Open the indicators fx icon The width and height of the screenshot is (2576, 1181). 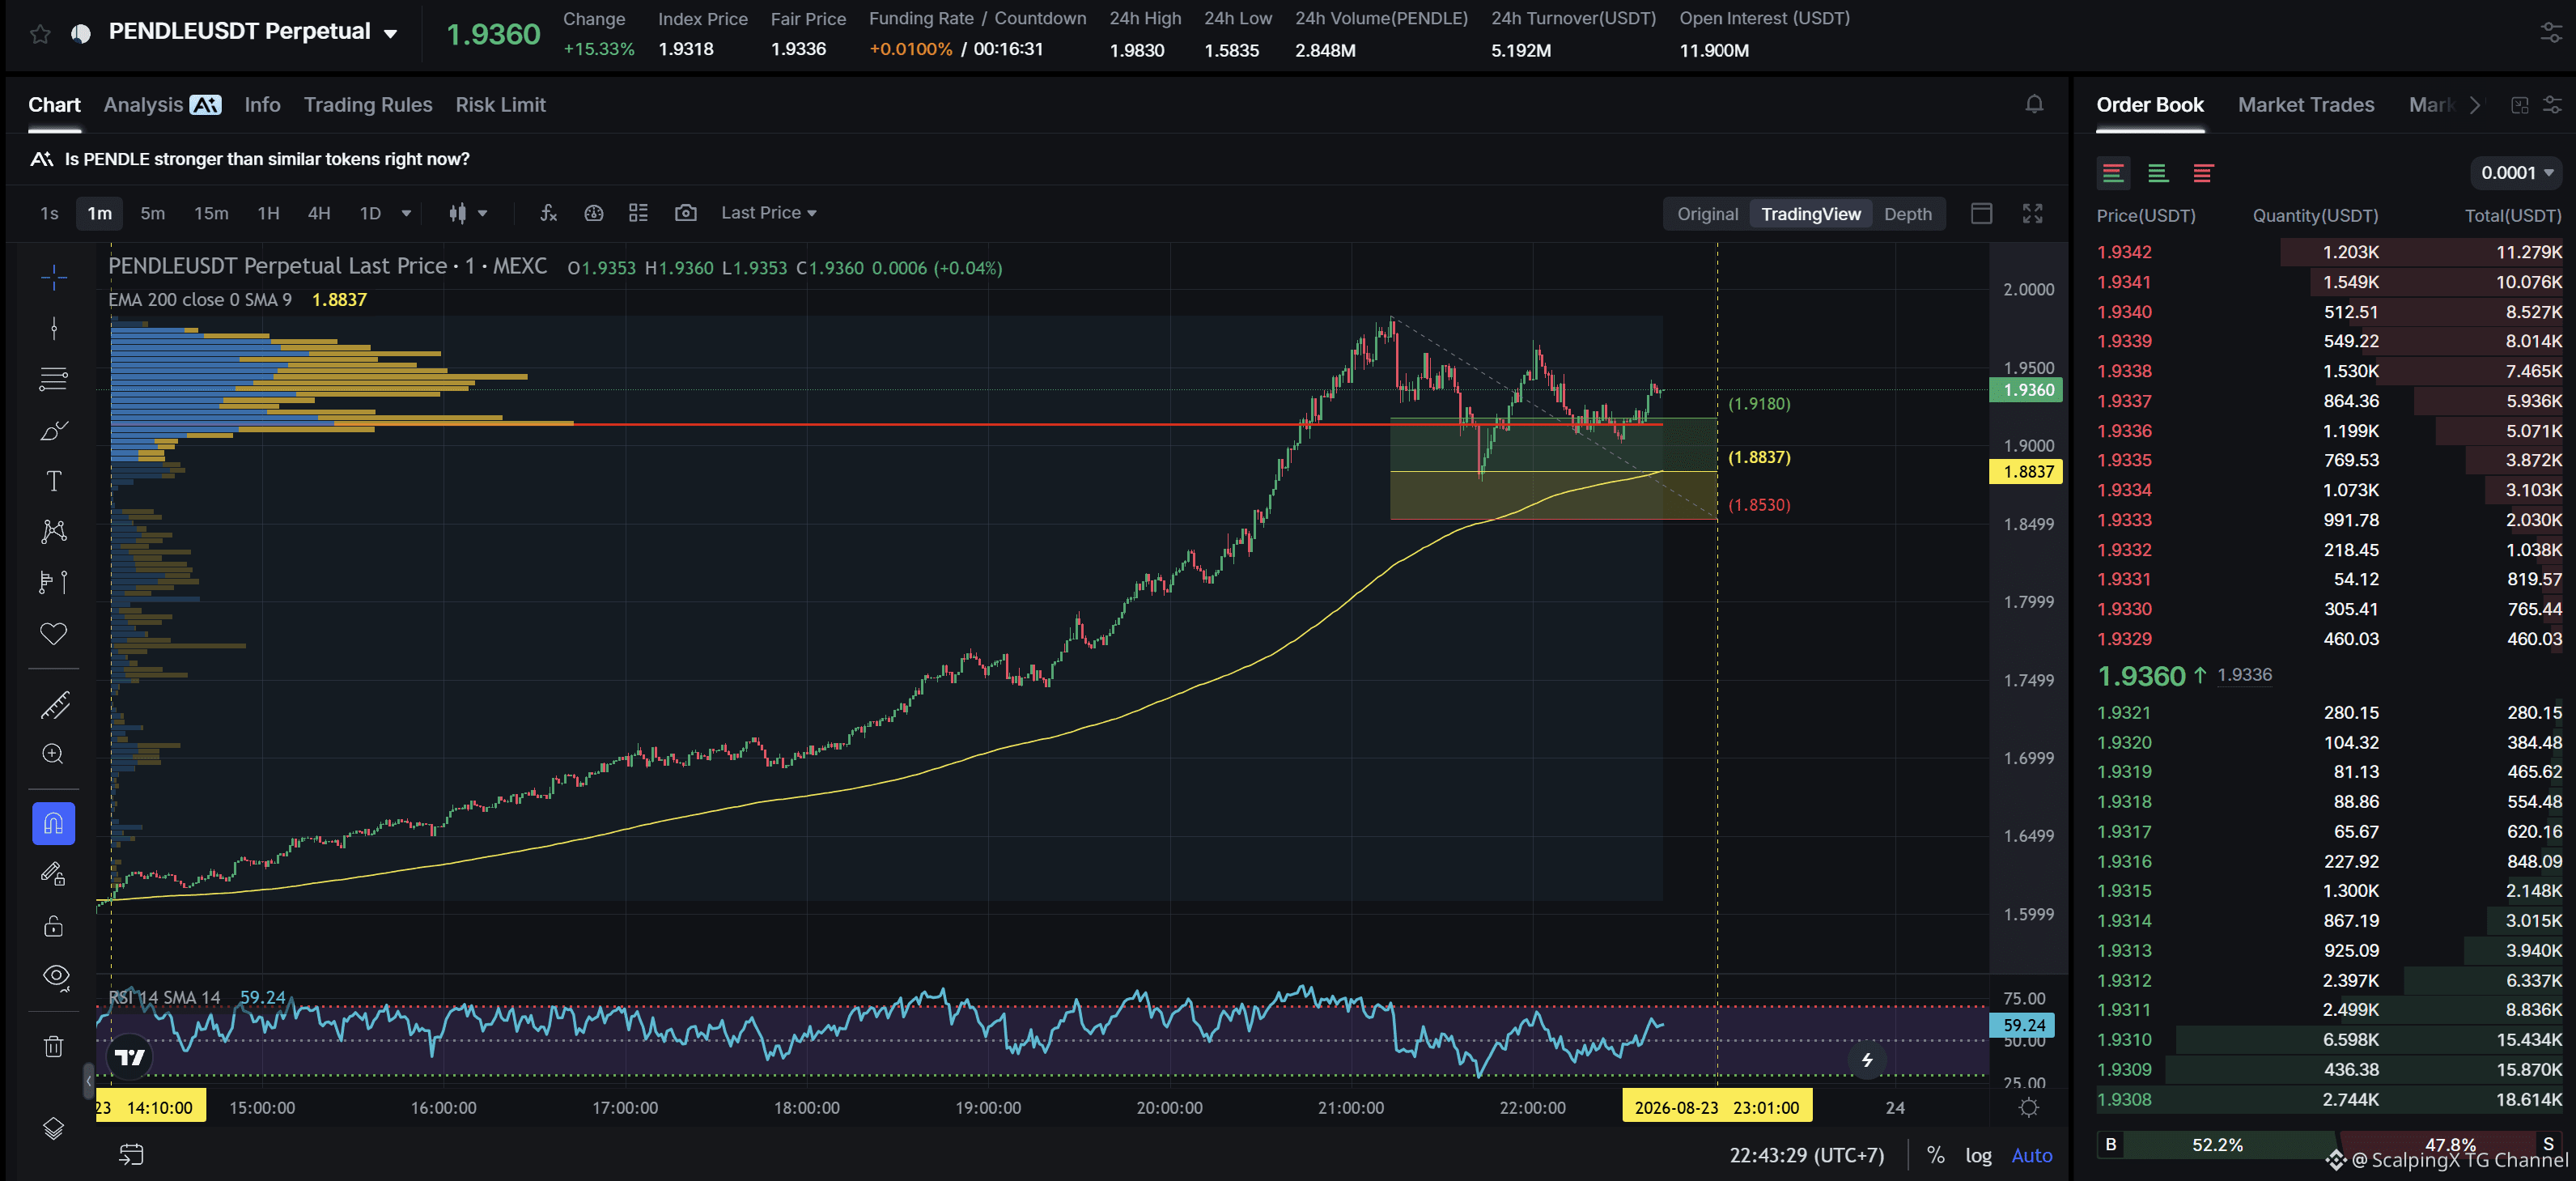548,213
